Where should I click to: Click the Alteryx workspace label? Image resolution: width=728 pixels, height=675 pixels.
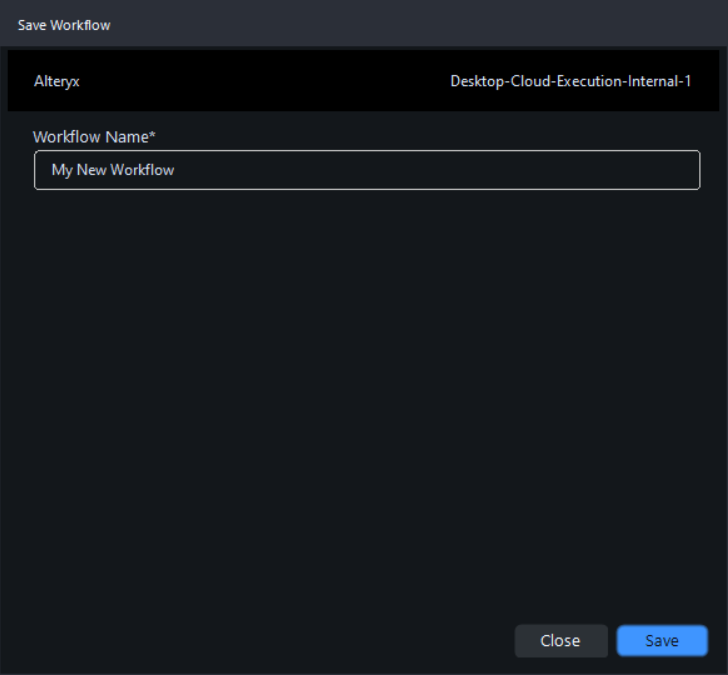[56, 82]
